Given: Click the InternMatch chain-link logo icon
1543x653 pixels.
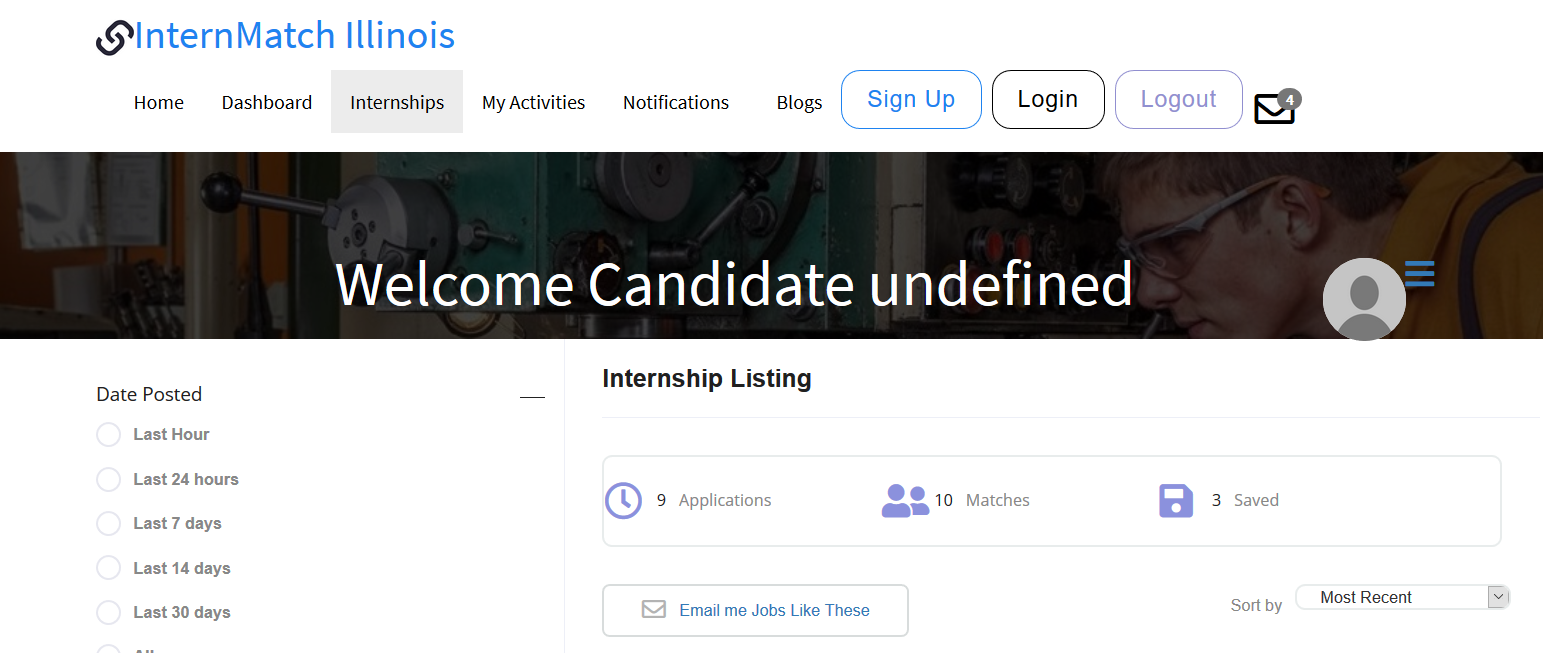Looking at the screenshot, I should tap(114, 38).
